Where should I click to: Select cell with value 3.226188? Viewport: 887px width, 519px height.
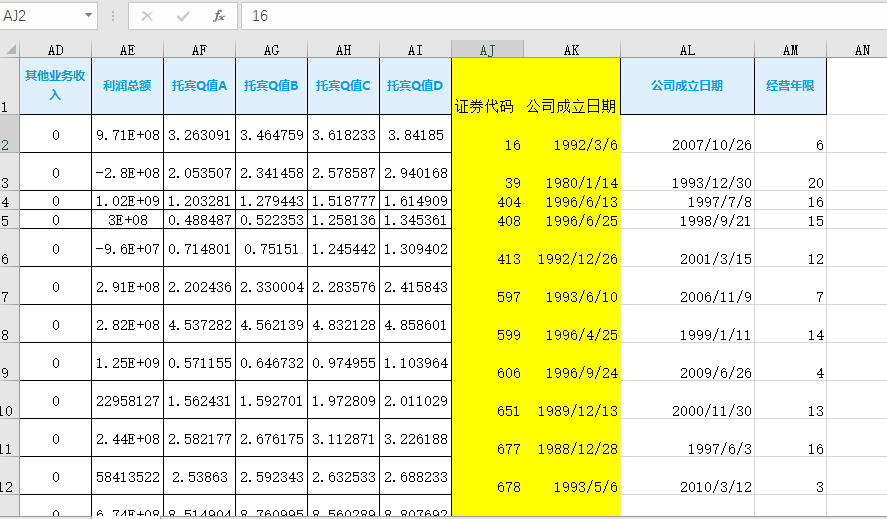(415, 437)
